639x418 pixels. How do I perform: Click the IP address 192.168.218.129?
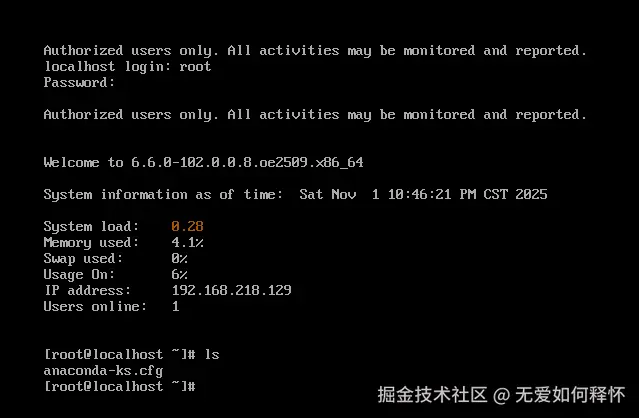231,290
